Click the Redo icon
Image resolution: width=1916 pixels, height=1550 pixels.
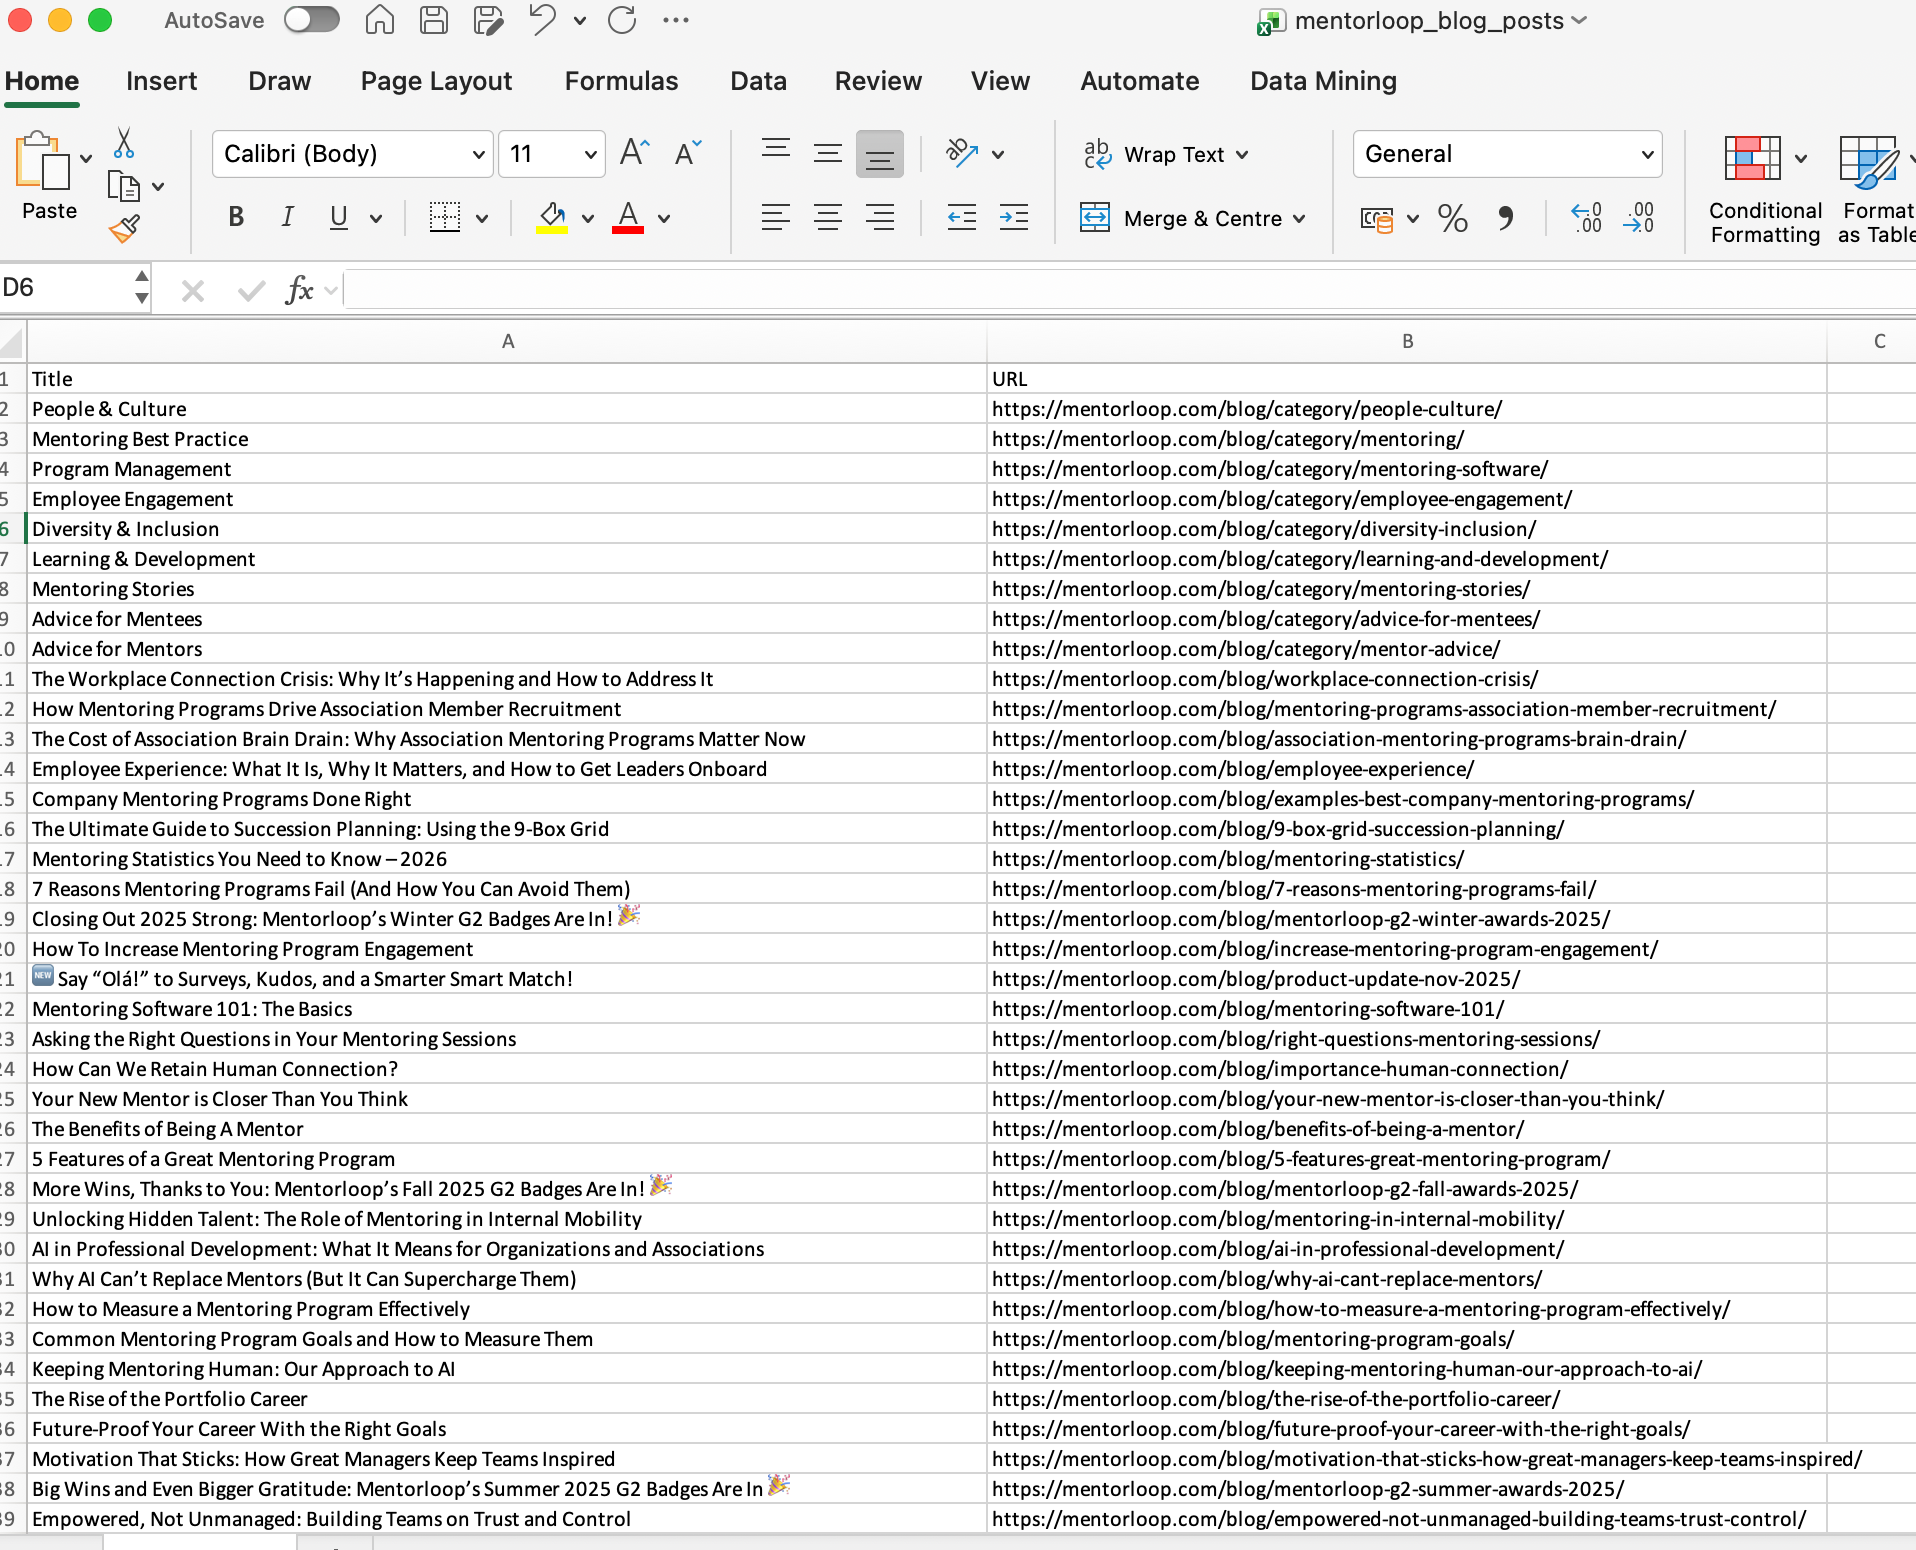click(622, 20)
